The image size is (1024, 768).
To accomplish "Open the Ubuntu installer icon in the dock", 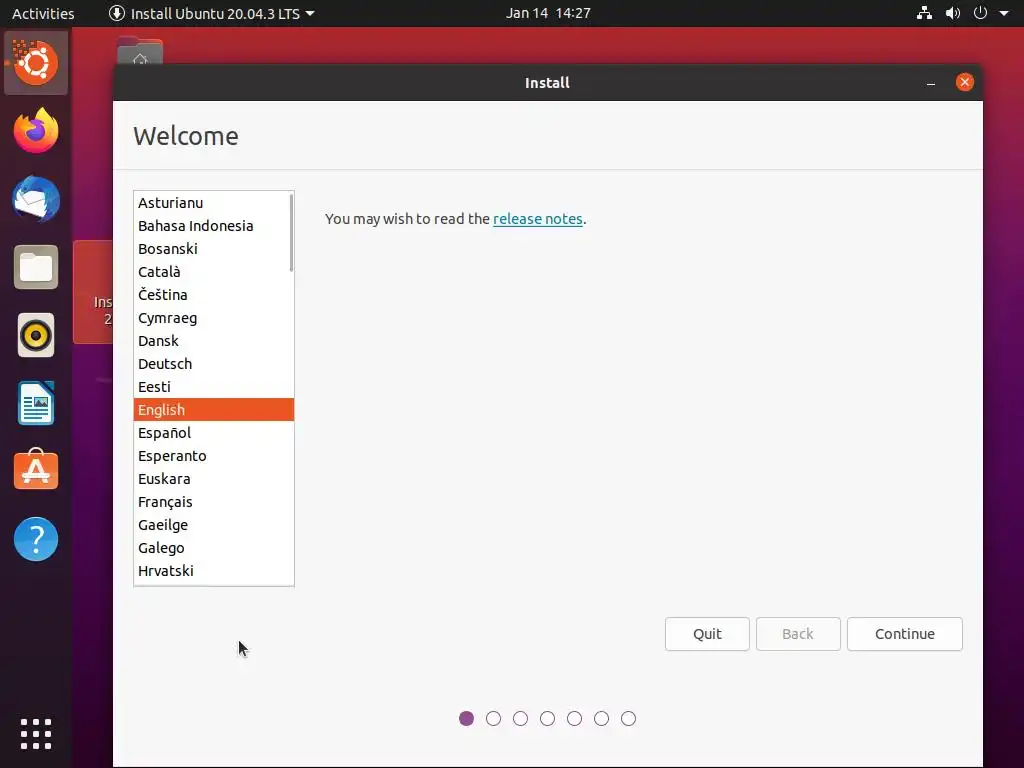I will (36, 63).
